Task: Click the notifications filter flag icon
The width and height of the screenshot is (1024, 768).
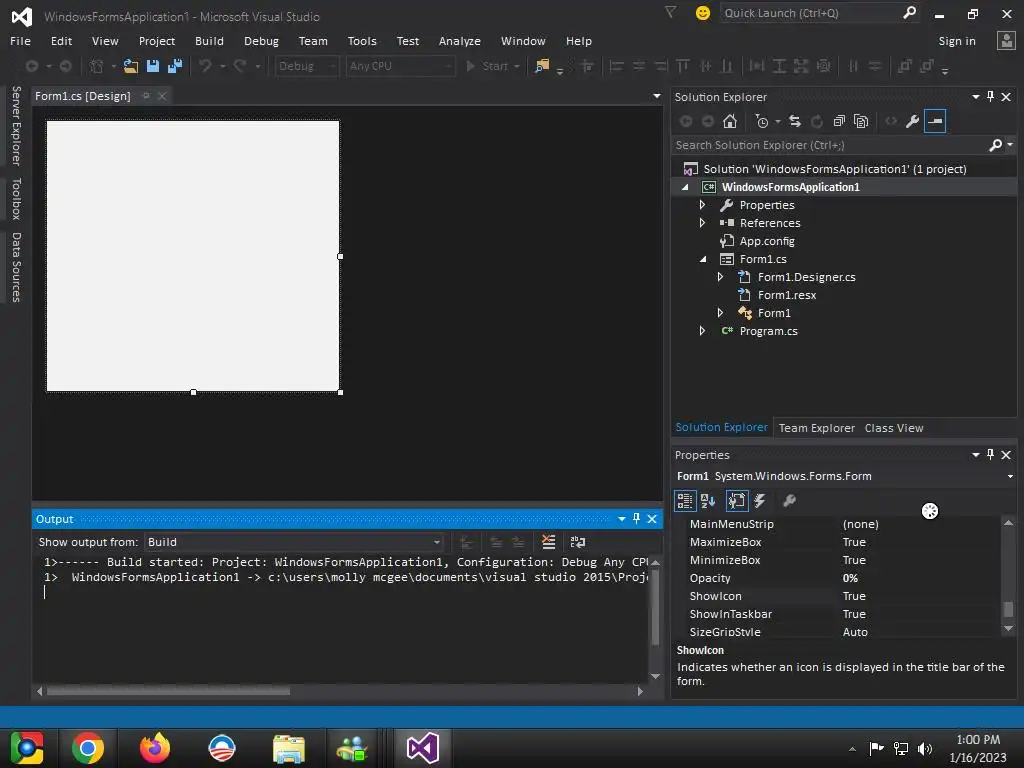Action: [671, 12]
